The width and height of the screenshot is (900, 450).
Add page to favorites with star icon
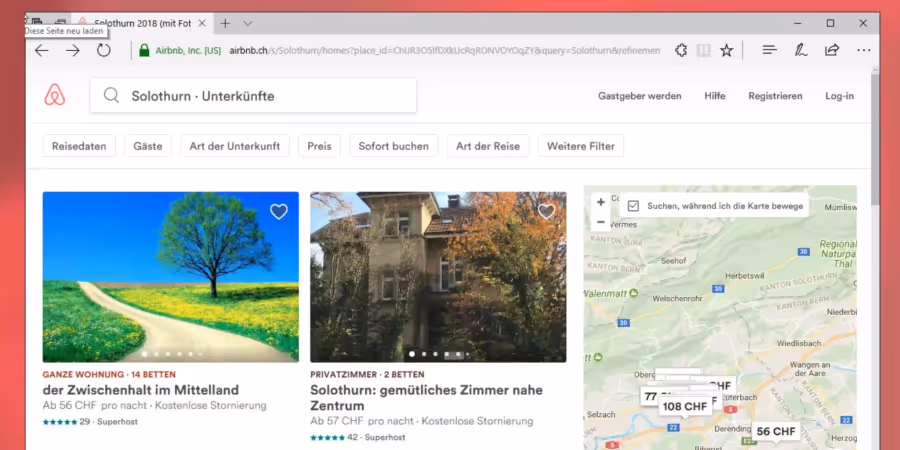(x=727, y=51)
